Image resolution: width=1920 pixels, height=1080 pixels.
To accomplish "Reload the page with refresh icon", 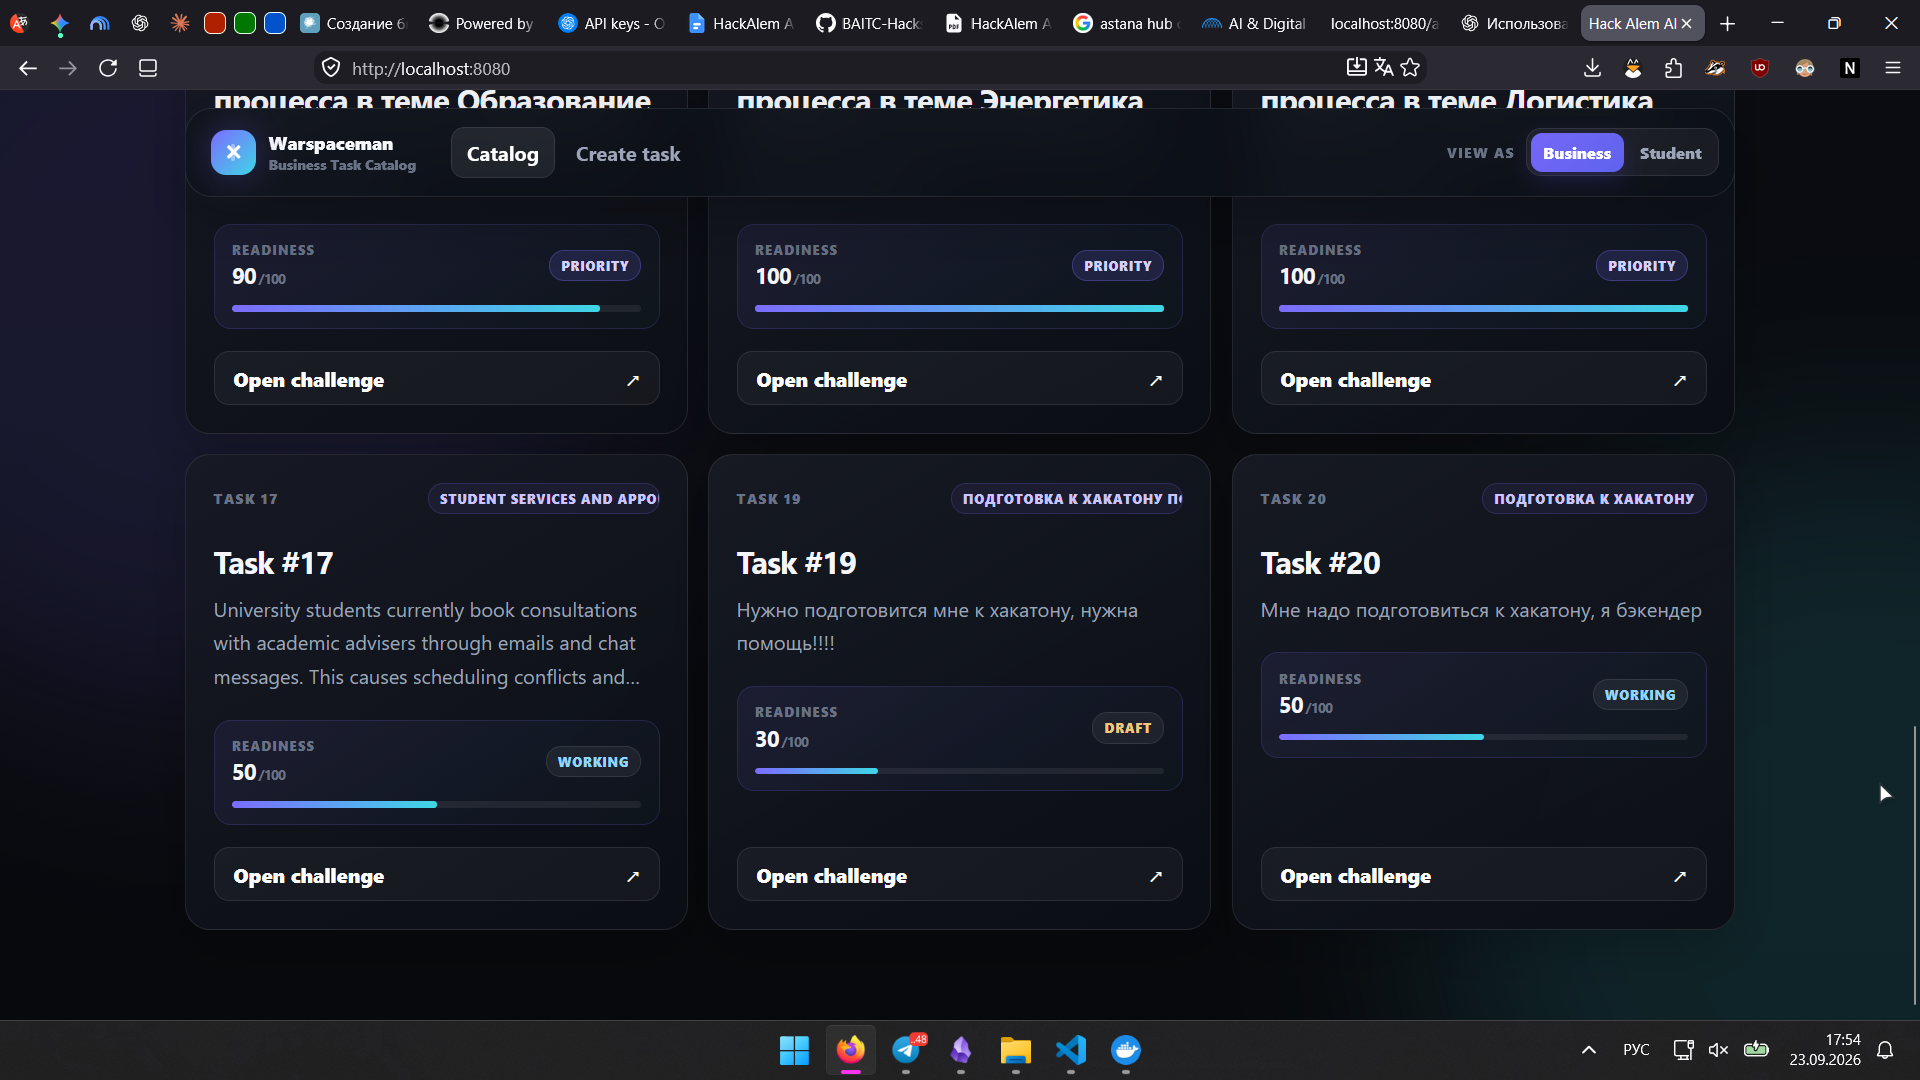I will 108,68.
